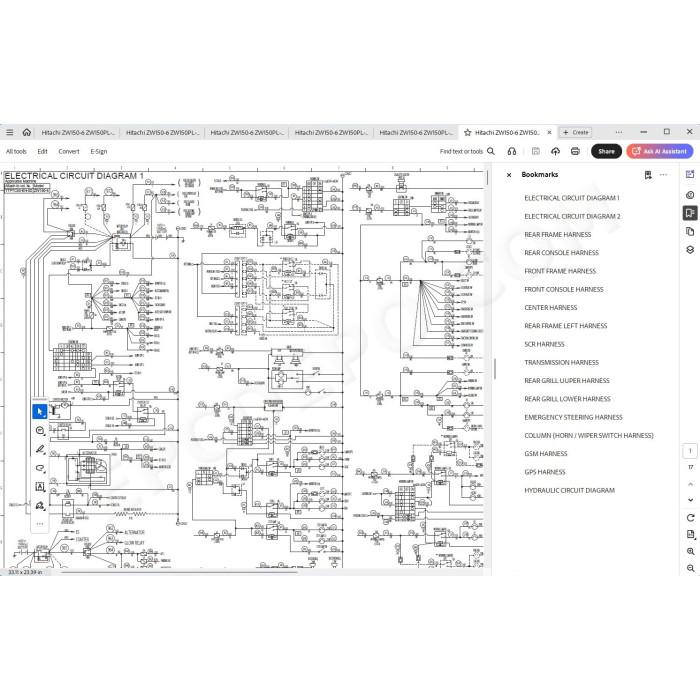Click the current page number box

point(690,451)
